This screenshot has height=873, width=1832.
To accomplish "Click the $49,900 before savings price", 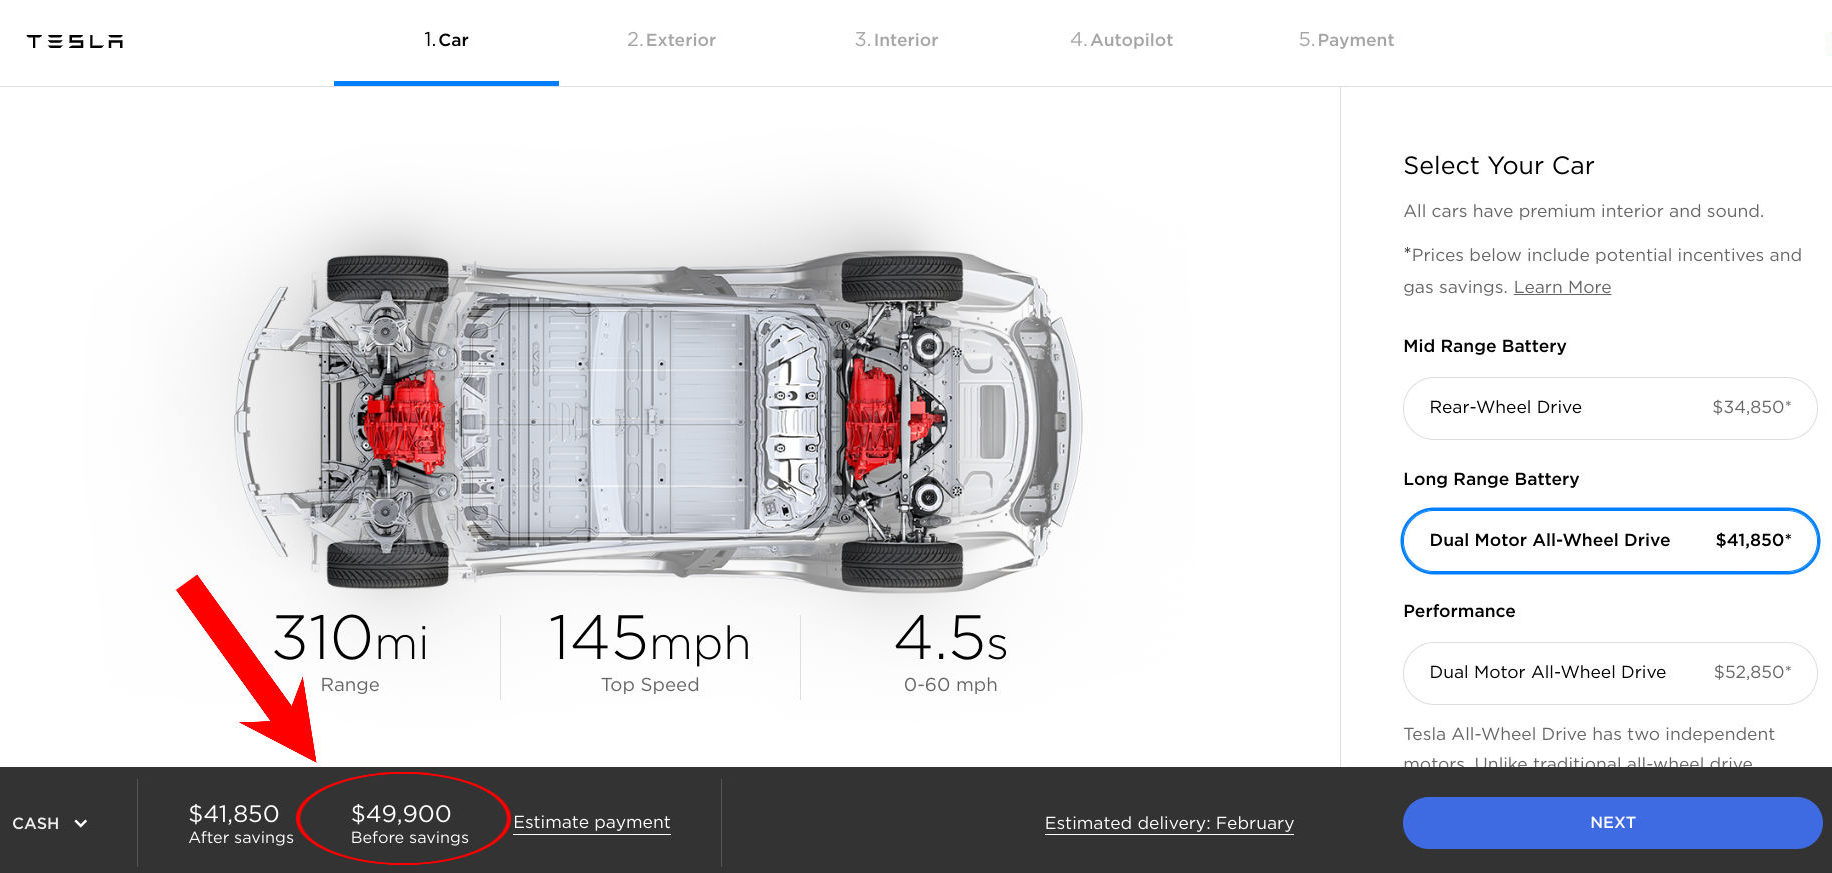I will [401, 814].
